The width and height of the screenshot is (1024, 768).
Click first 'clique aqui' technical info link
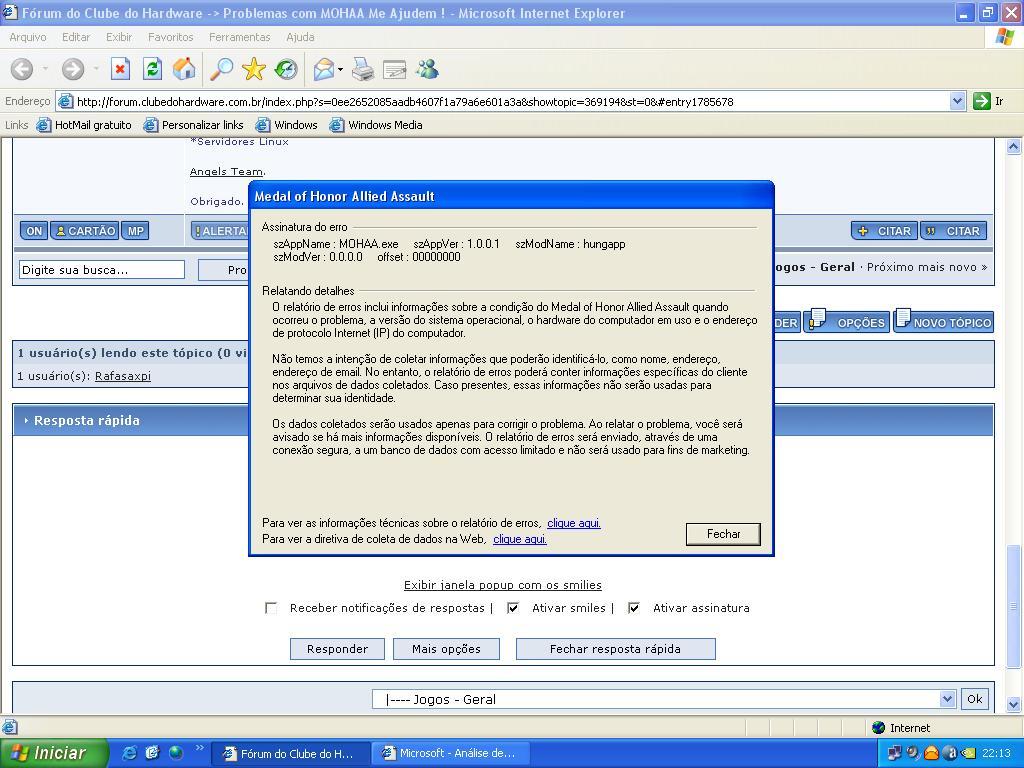574,523
